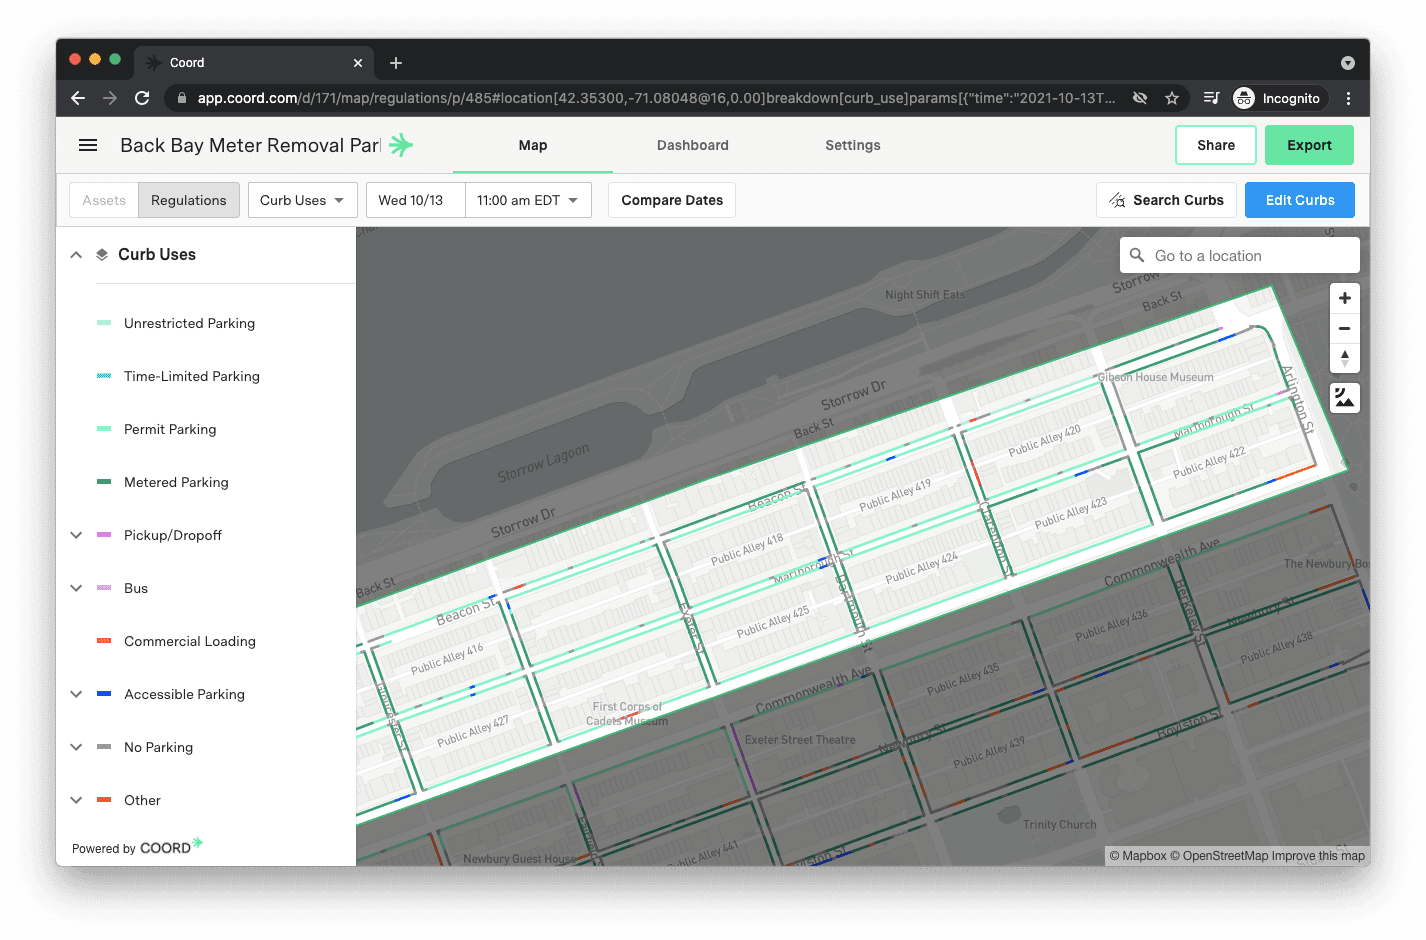Screen dimensions: 1426x940
Task: Click the Unrestricted Parking color swatch
Action: (x=104, y=323)
